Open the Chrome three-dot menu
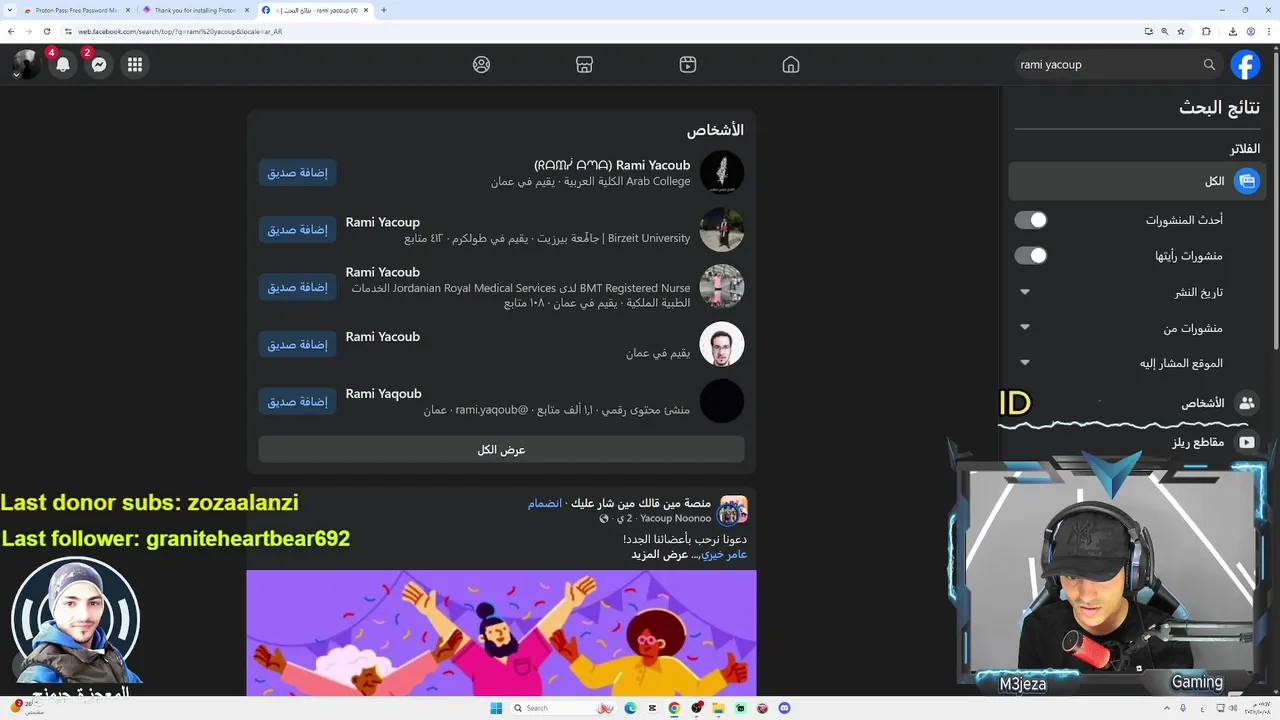1280x720 pixels. (1268, 31)
